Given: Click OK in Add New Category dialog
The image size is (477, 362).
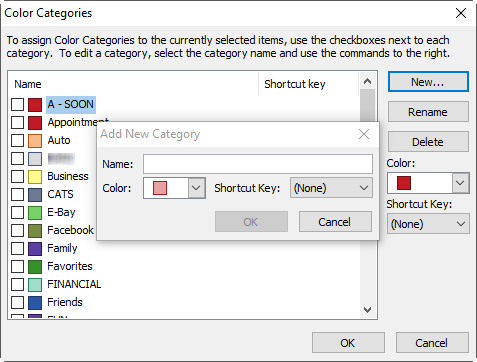Looking at the screenshot, I should [x=251, y=222].
